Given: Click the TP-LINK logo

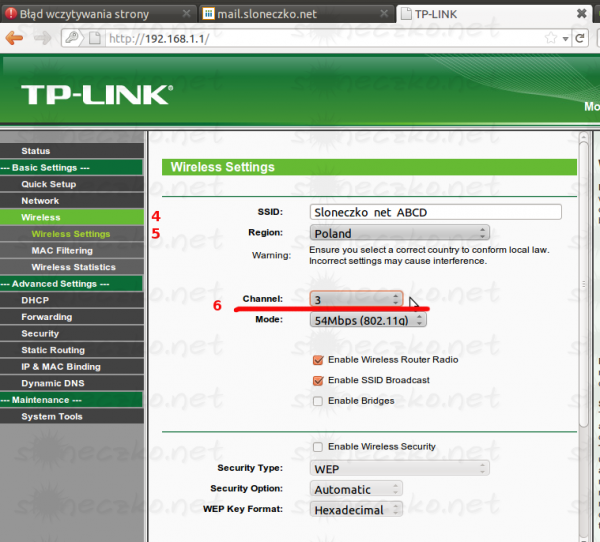Looking at the screenshot, I should 97,94.
